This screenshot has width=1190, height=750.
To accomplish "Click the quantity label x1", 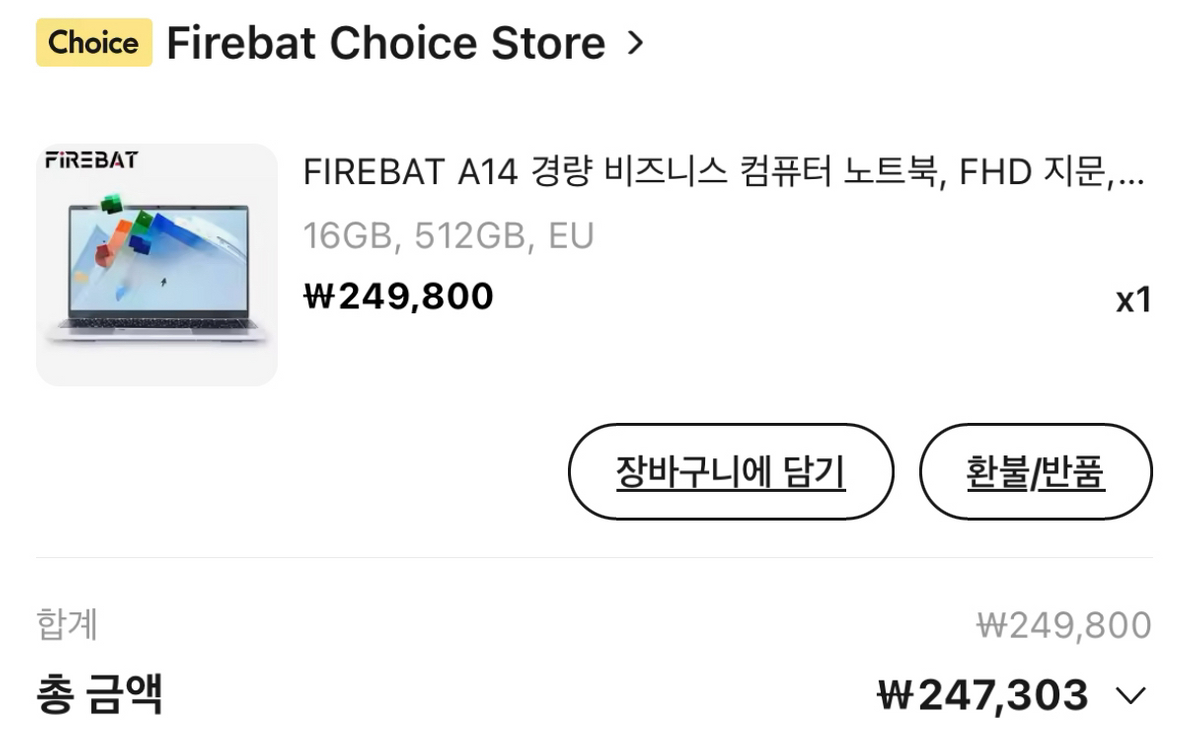I will [x=1134, y=298].
